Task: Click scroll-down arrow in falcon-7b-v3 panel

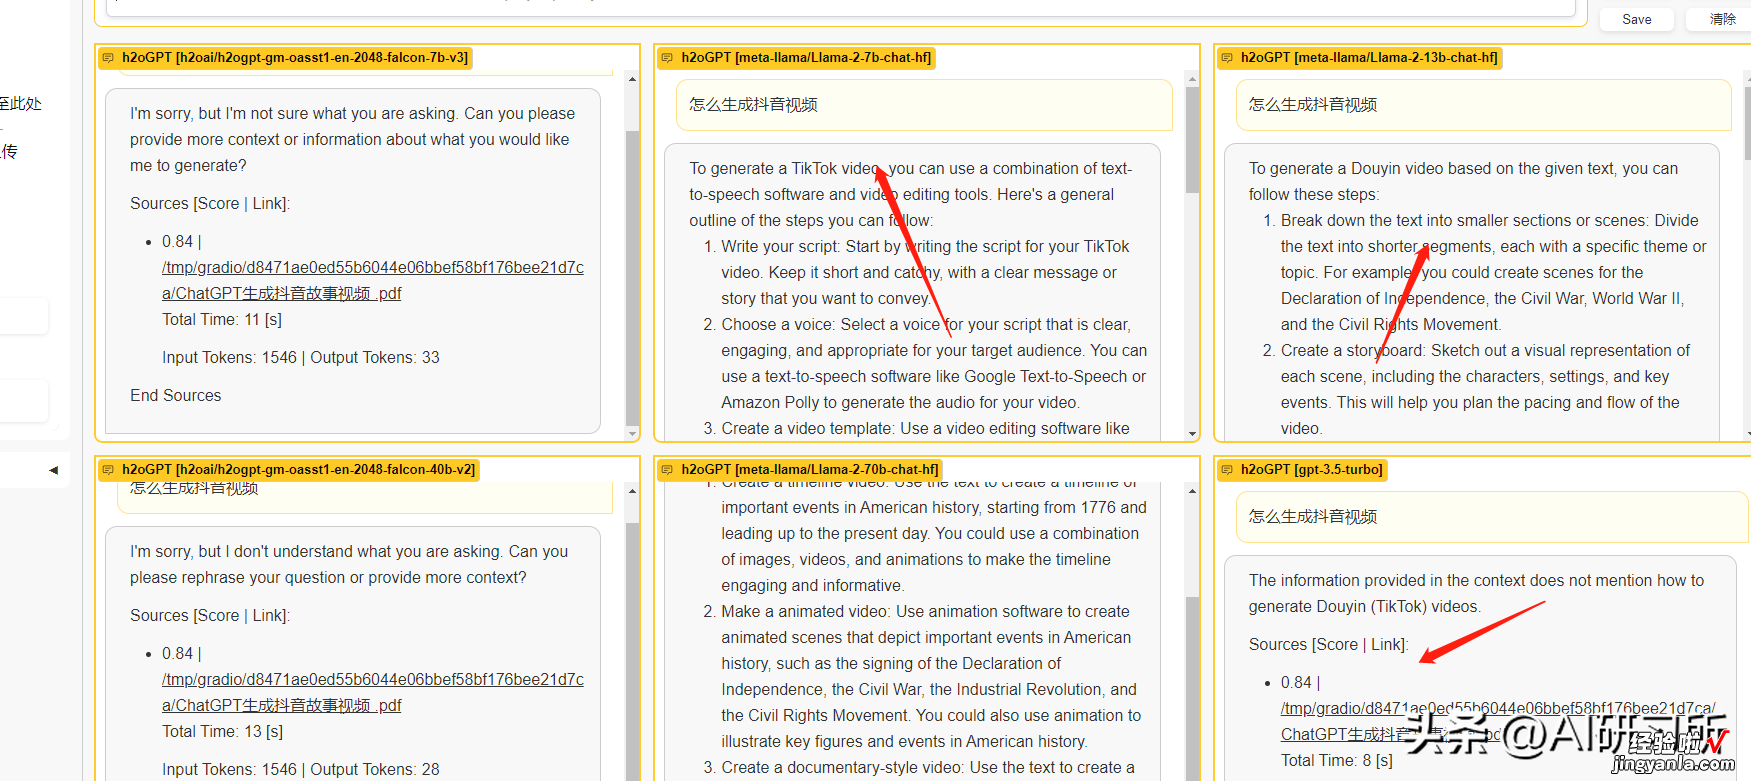Action: coord(632,433)
